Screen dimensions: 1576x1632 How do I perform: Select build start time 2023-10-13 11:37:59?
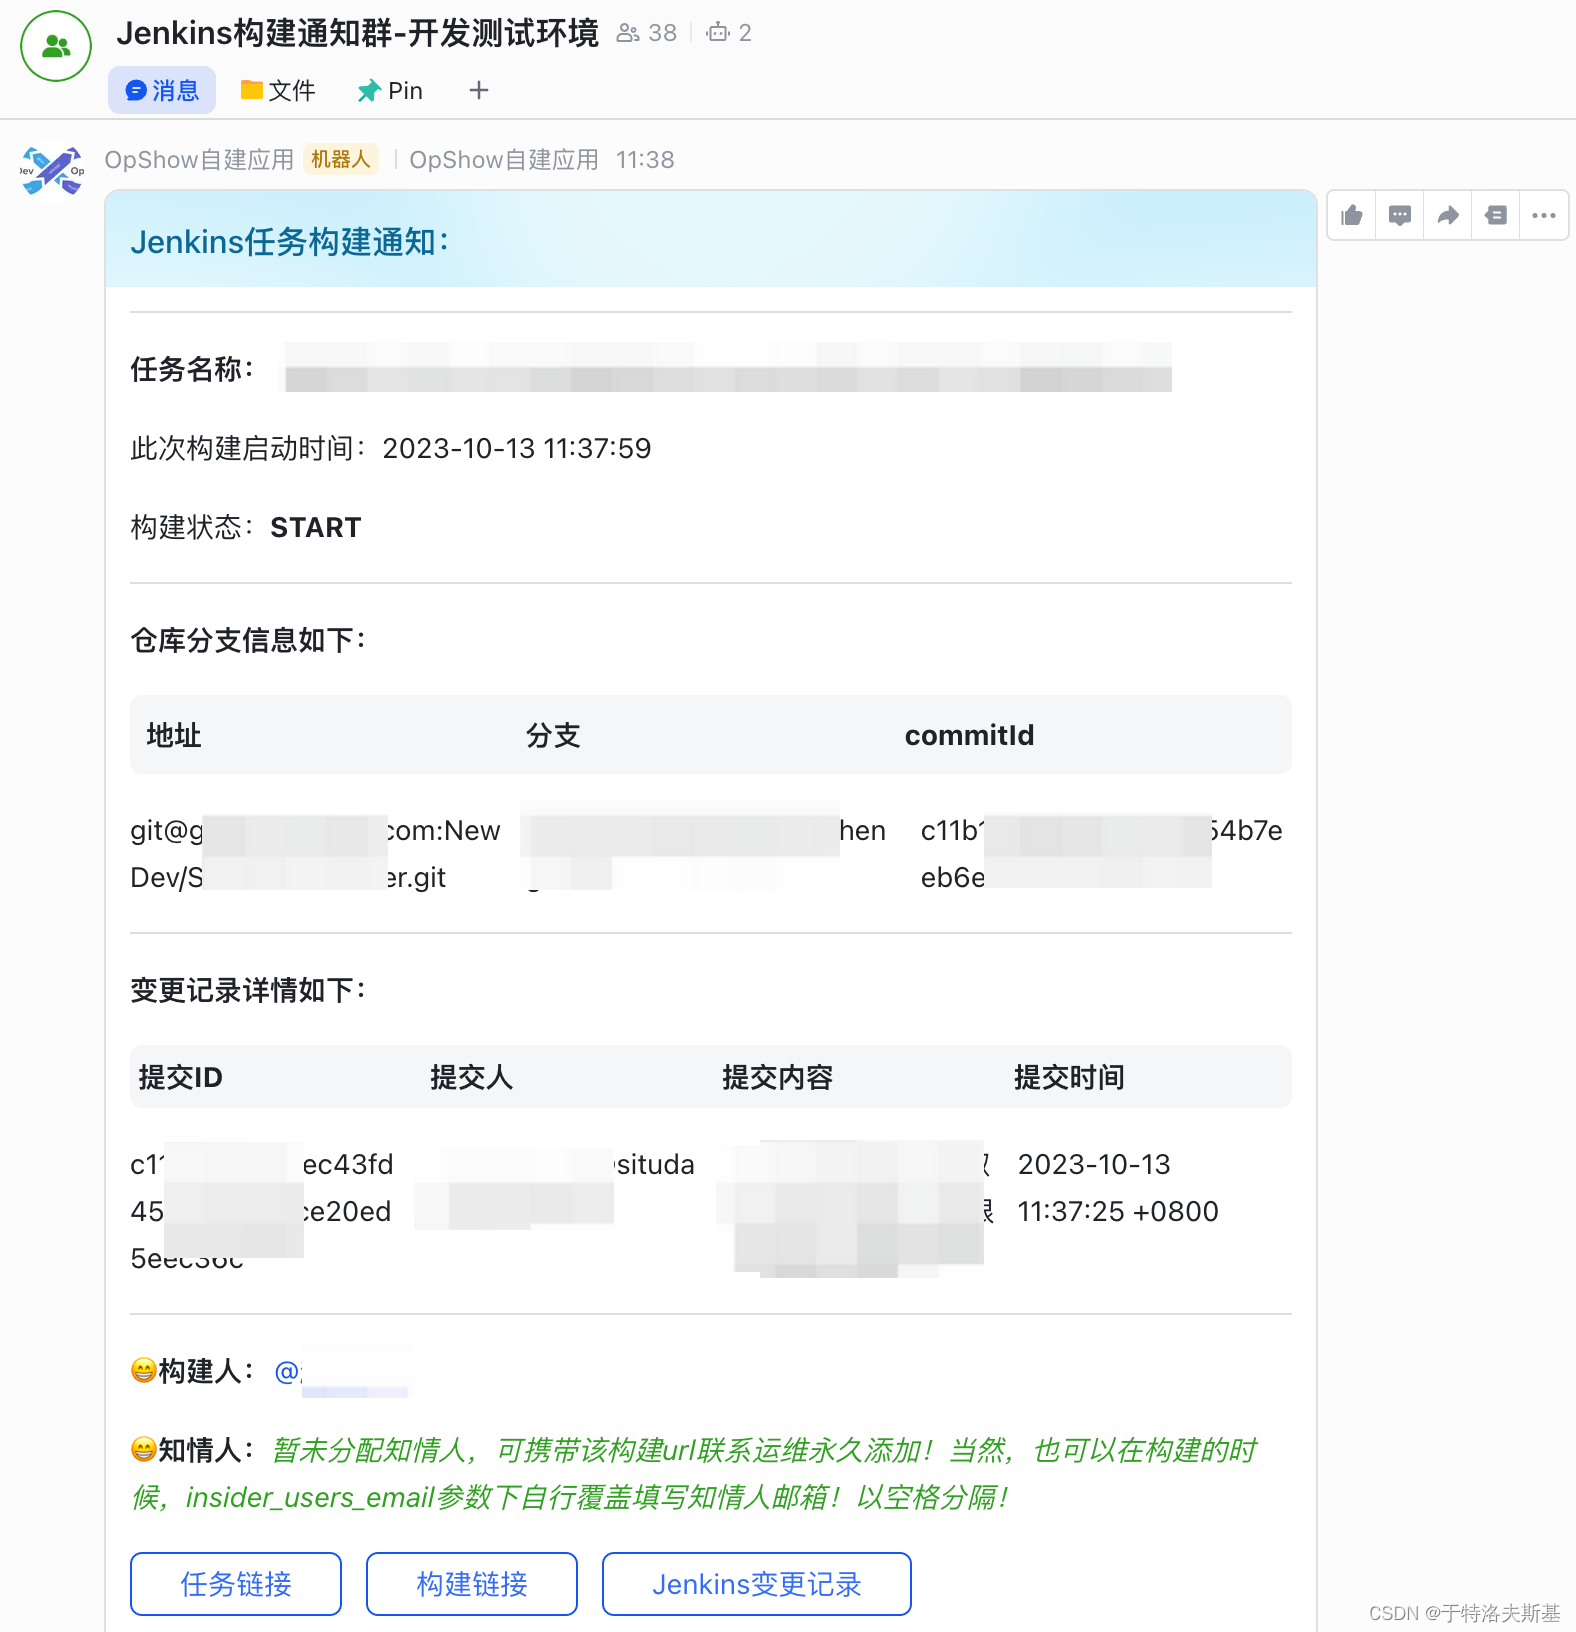click(x=517, y=448)
